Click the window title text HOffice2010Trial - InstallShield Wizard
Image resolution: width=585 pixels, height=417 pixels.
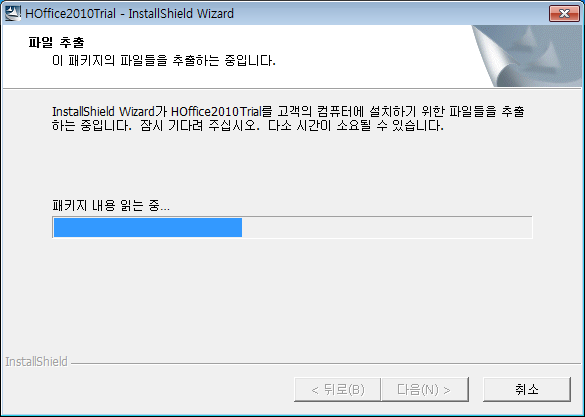[x=129, y=13]
